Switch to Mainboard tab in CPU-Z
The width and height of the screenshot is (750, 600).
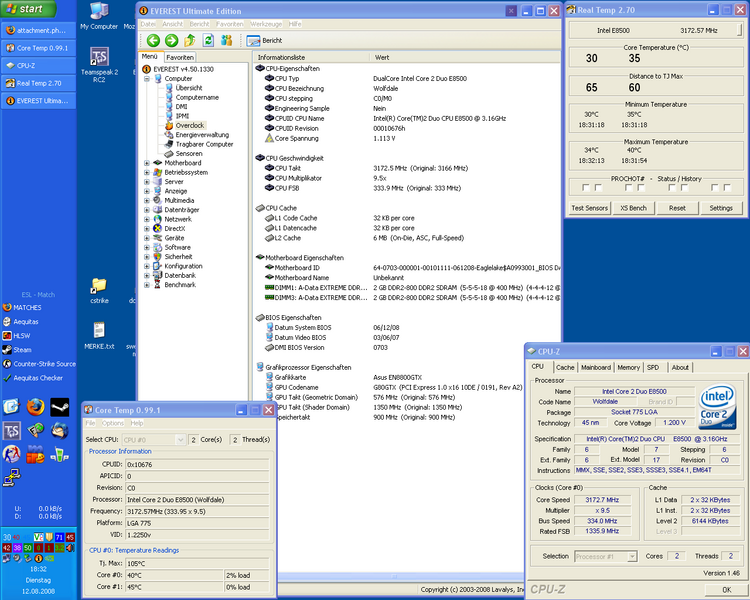(x=596, y=367)
